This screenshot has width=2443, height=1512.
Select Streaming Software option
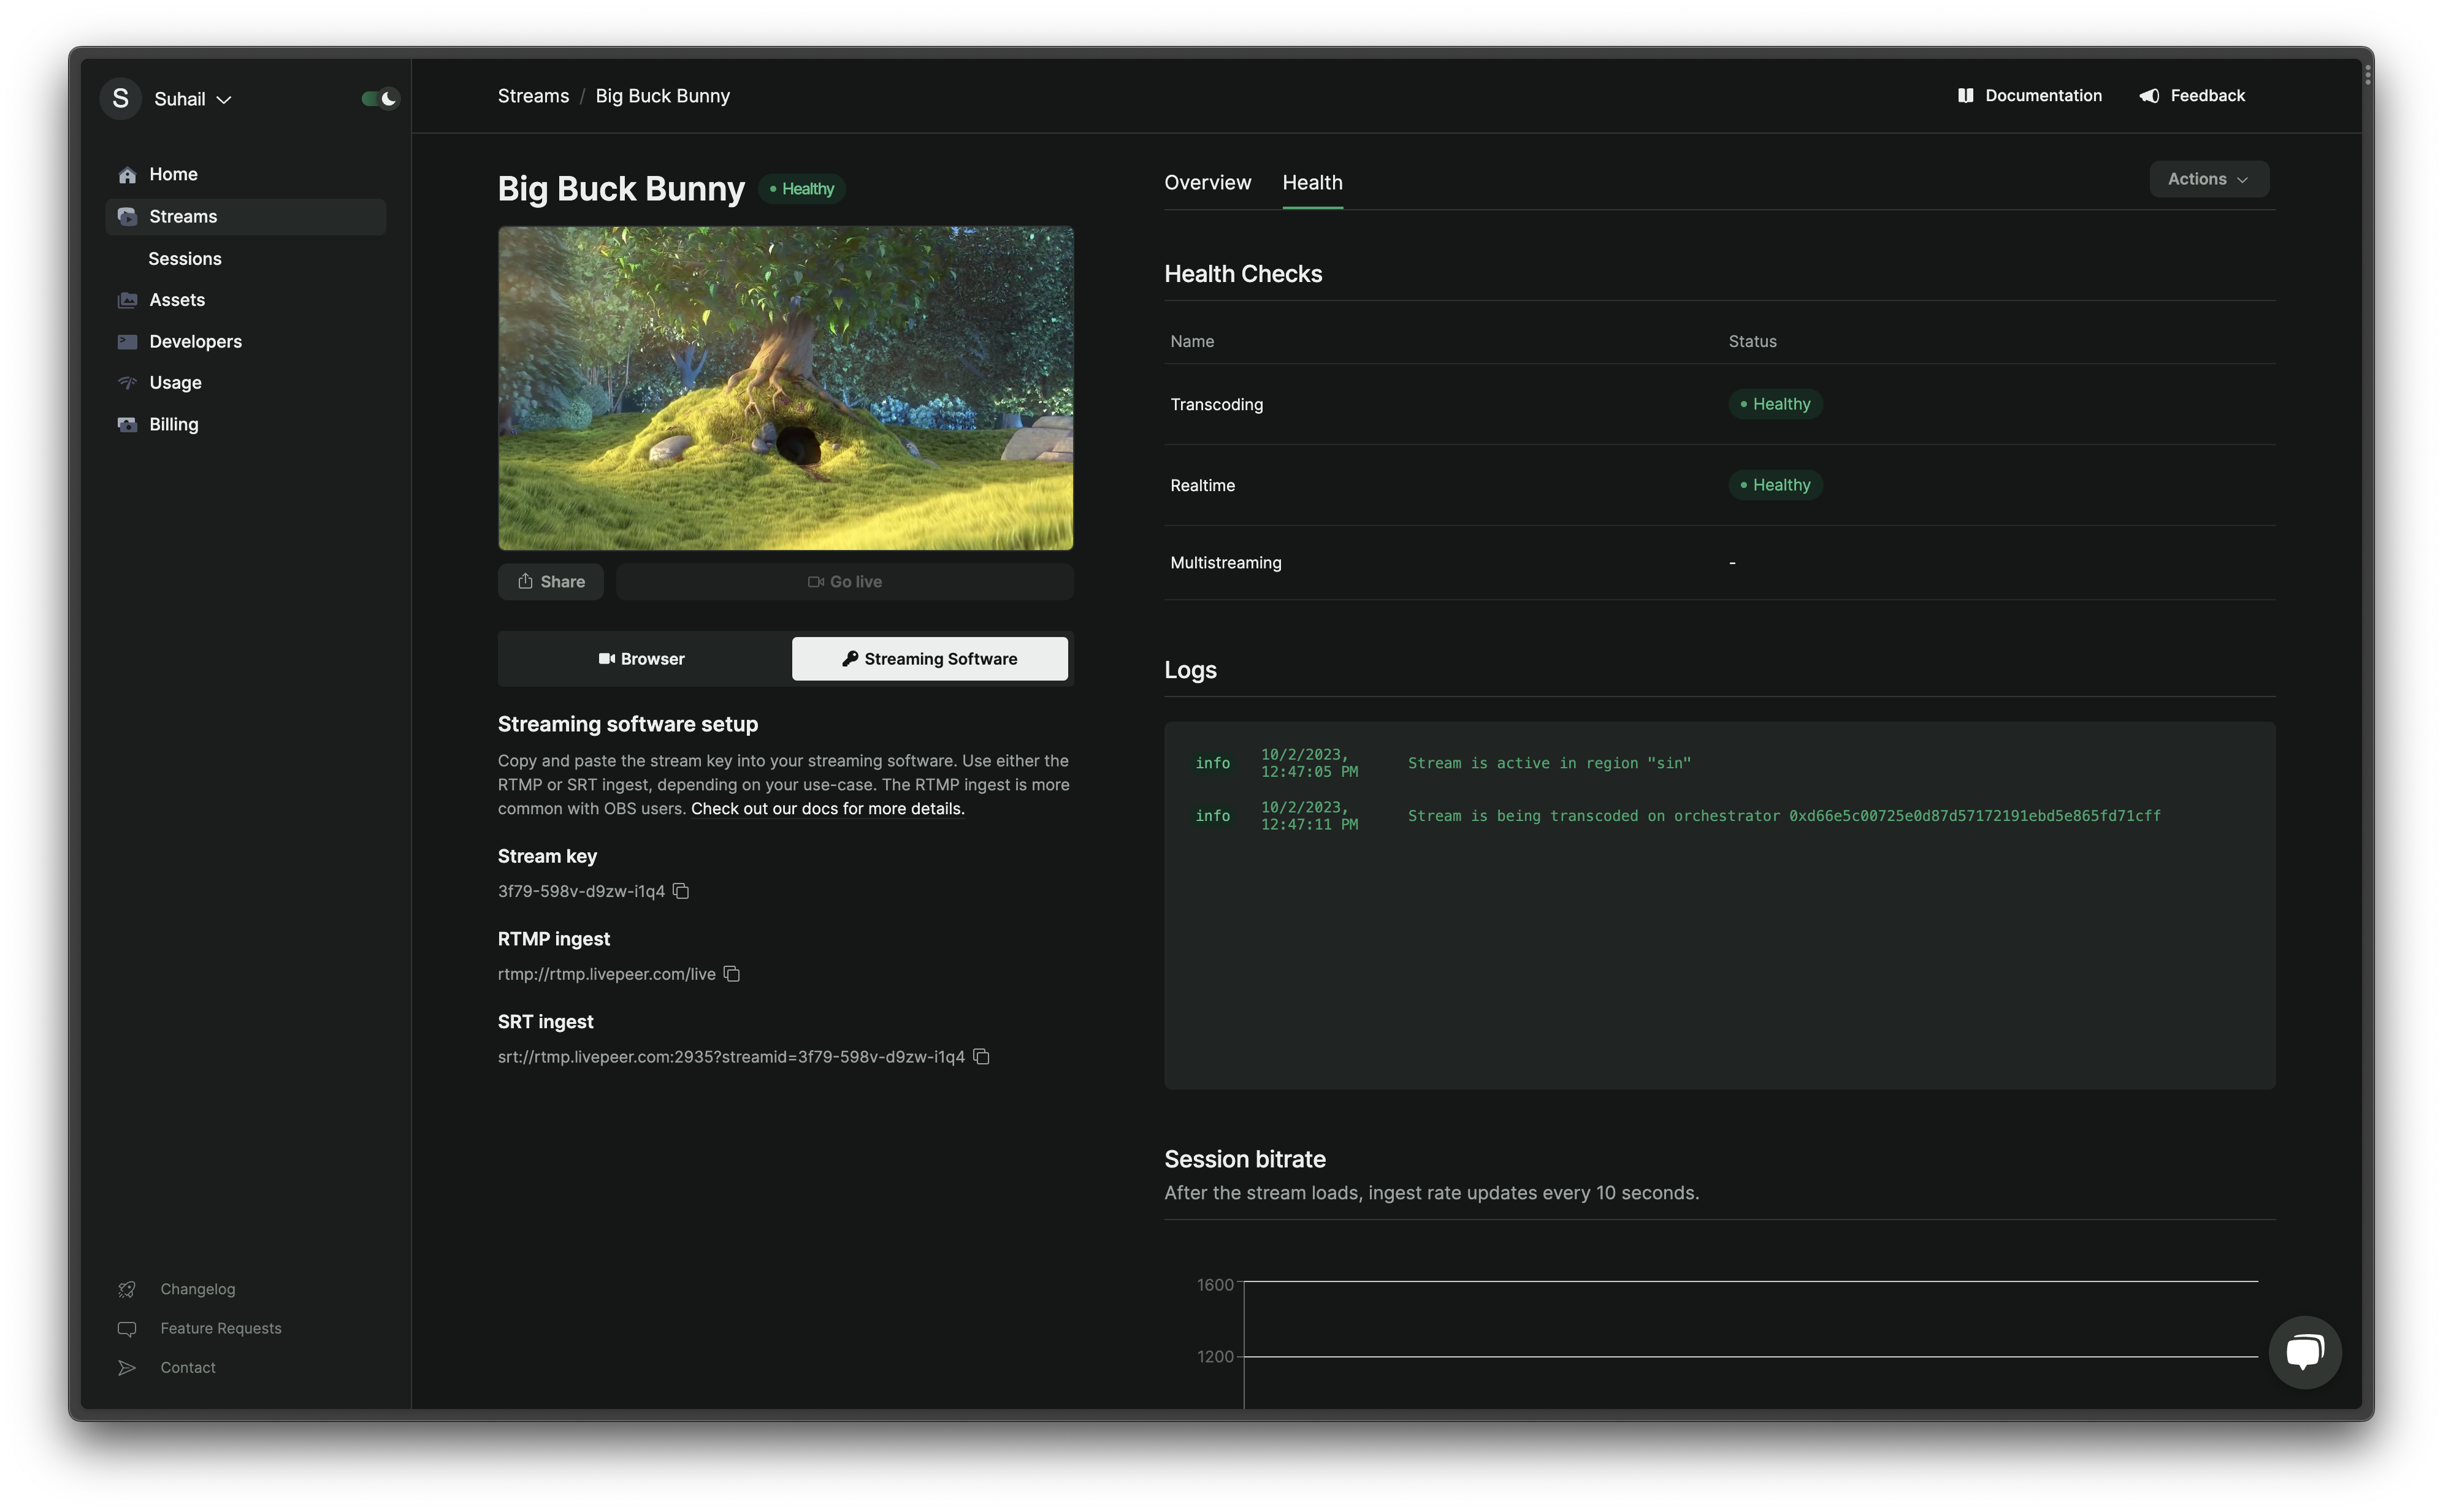pyautogui.click(x=929, y=659)
